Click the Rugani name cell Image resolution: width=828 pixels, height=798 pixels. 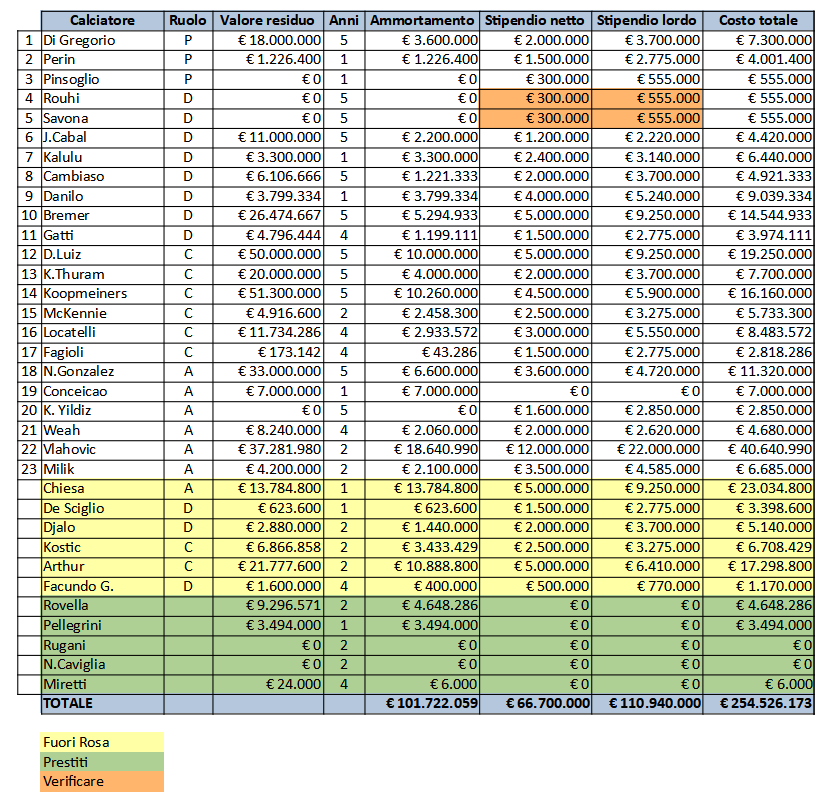tap(102, 645)
